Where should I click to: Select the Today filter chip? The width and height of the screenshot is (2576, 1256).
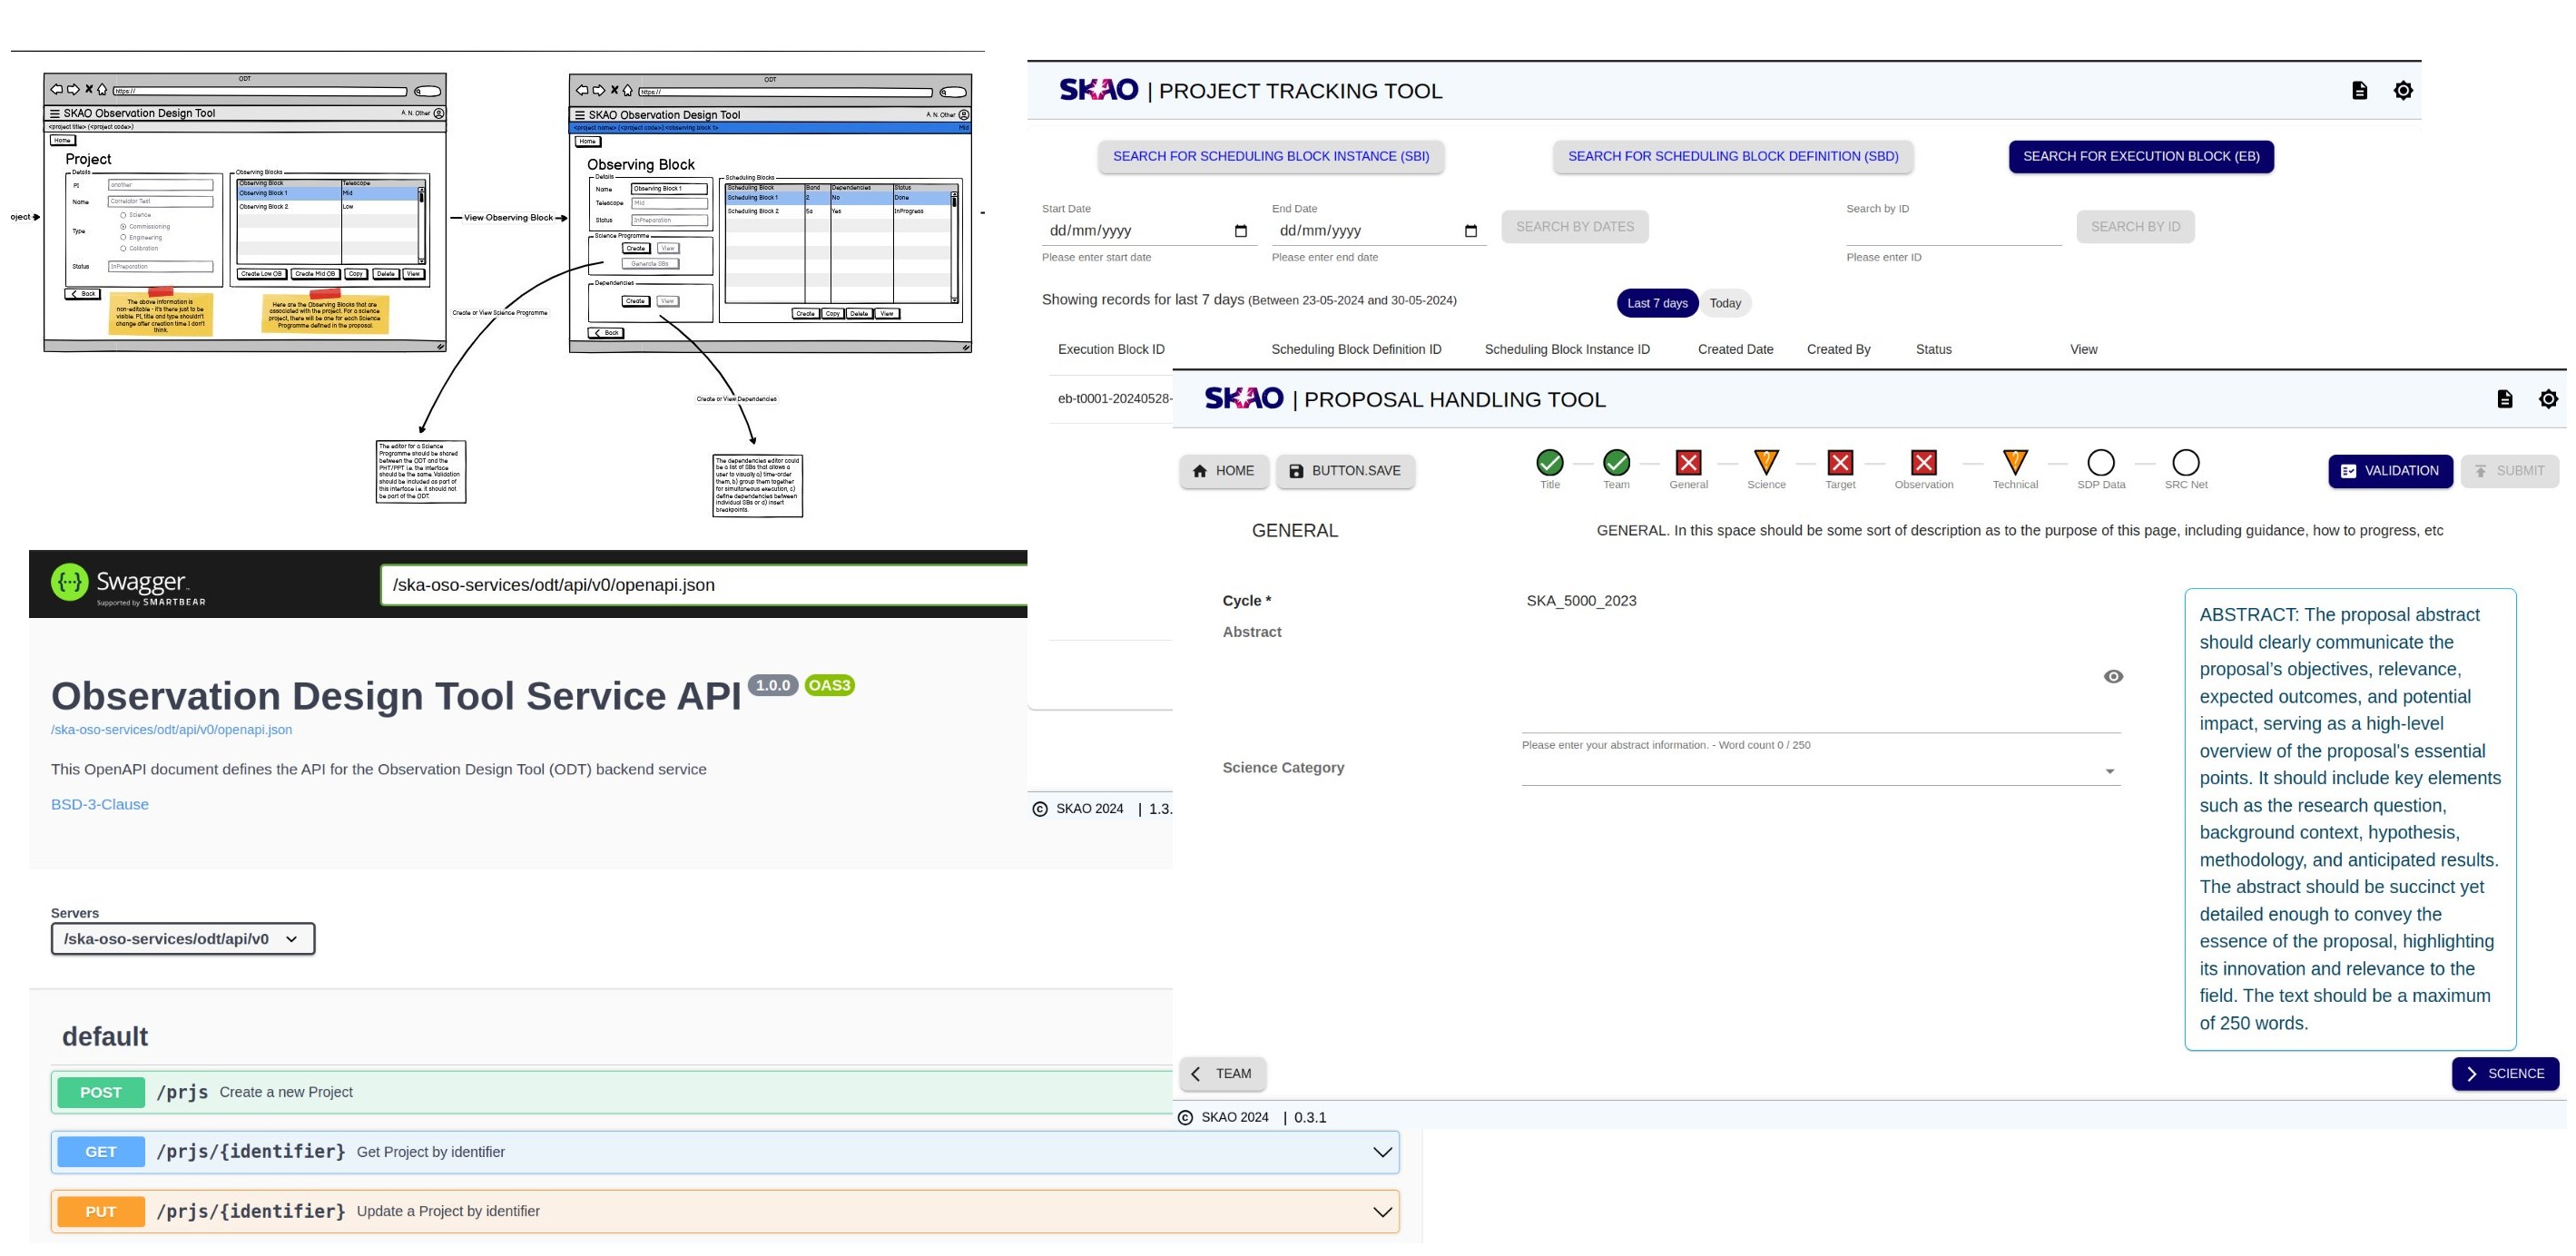pyautogui.click(x=1725, y=303)
